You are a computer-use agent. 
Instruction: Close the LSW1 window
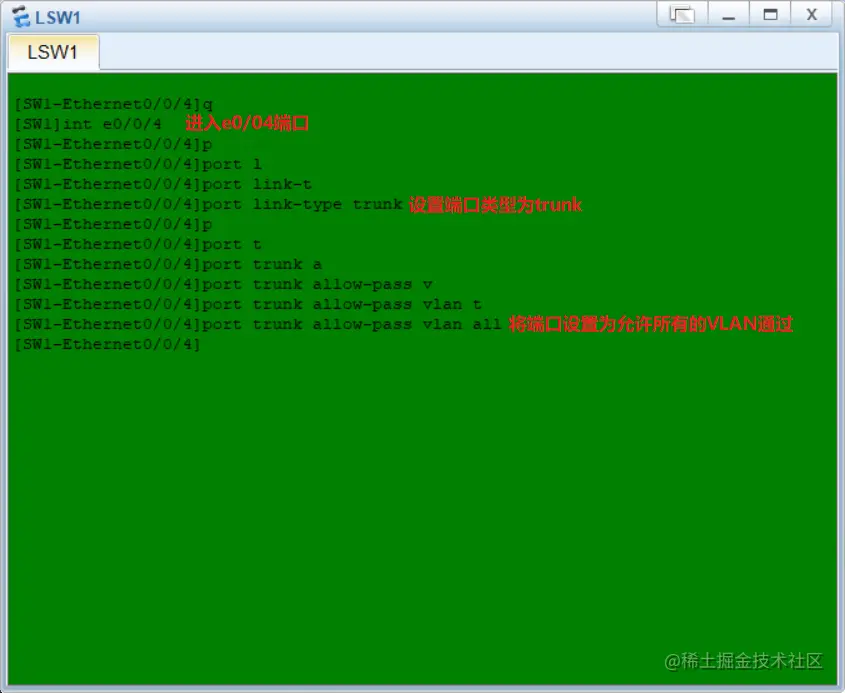coord(812,14)
